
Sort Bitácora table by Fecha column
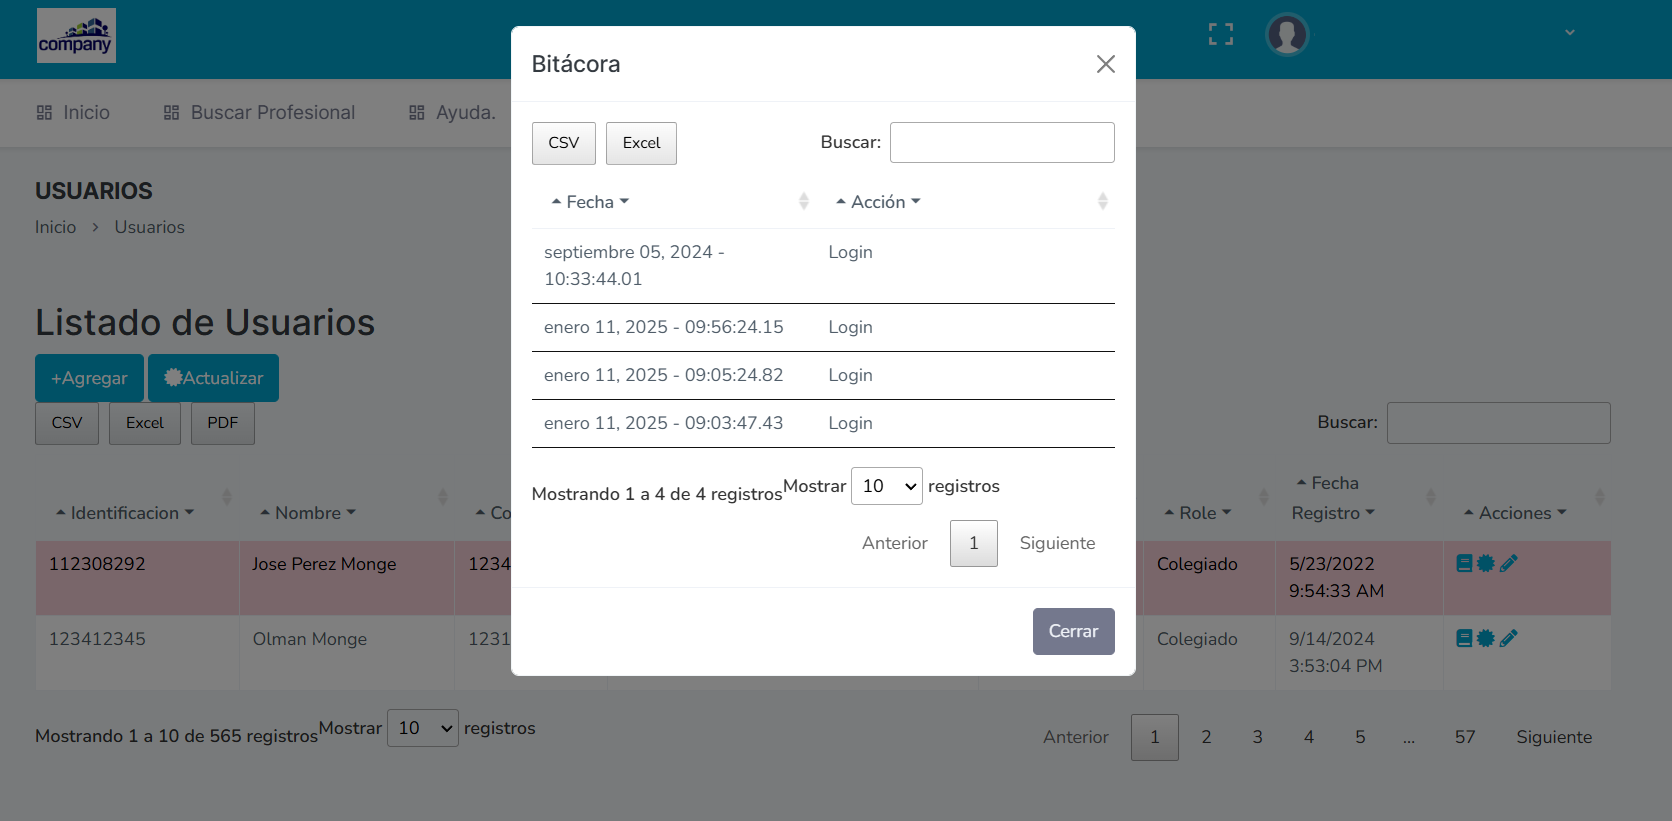pos(590,202)
